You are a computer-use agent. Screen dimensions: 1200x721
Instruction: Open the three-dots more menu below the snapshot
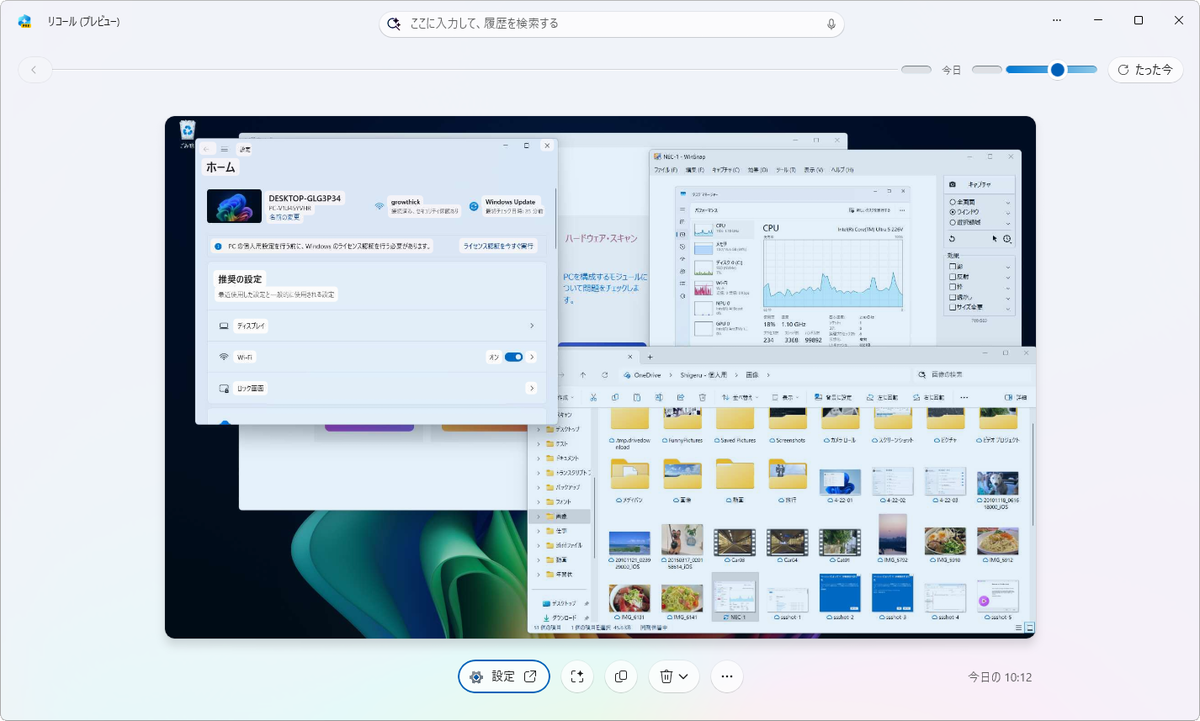click(727, 677)
